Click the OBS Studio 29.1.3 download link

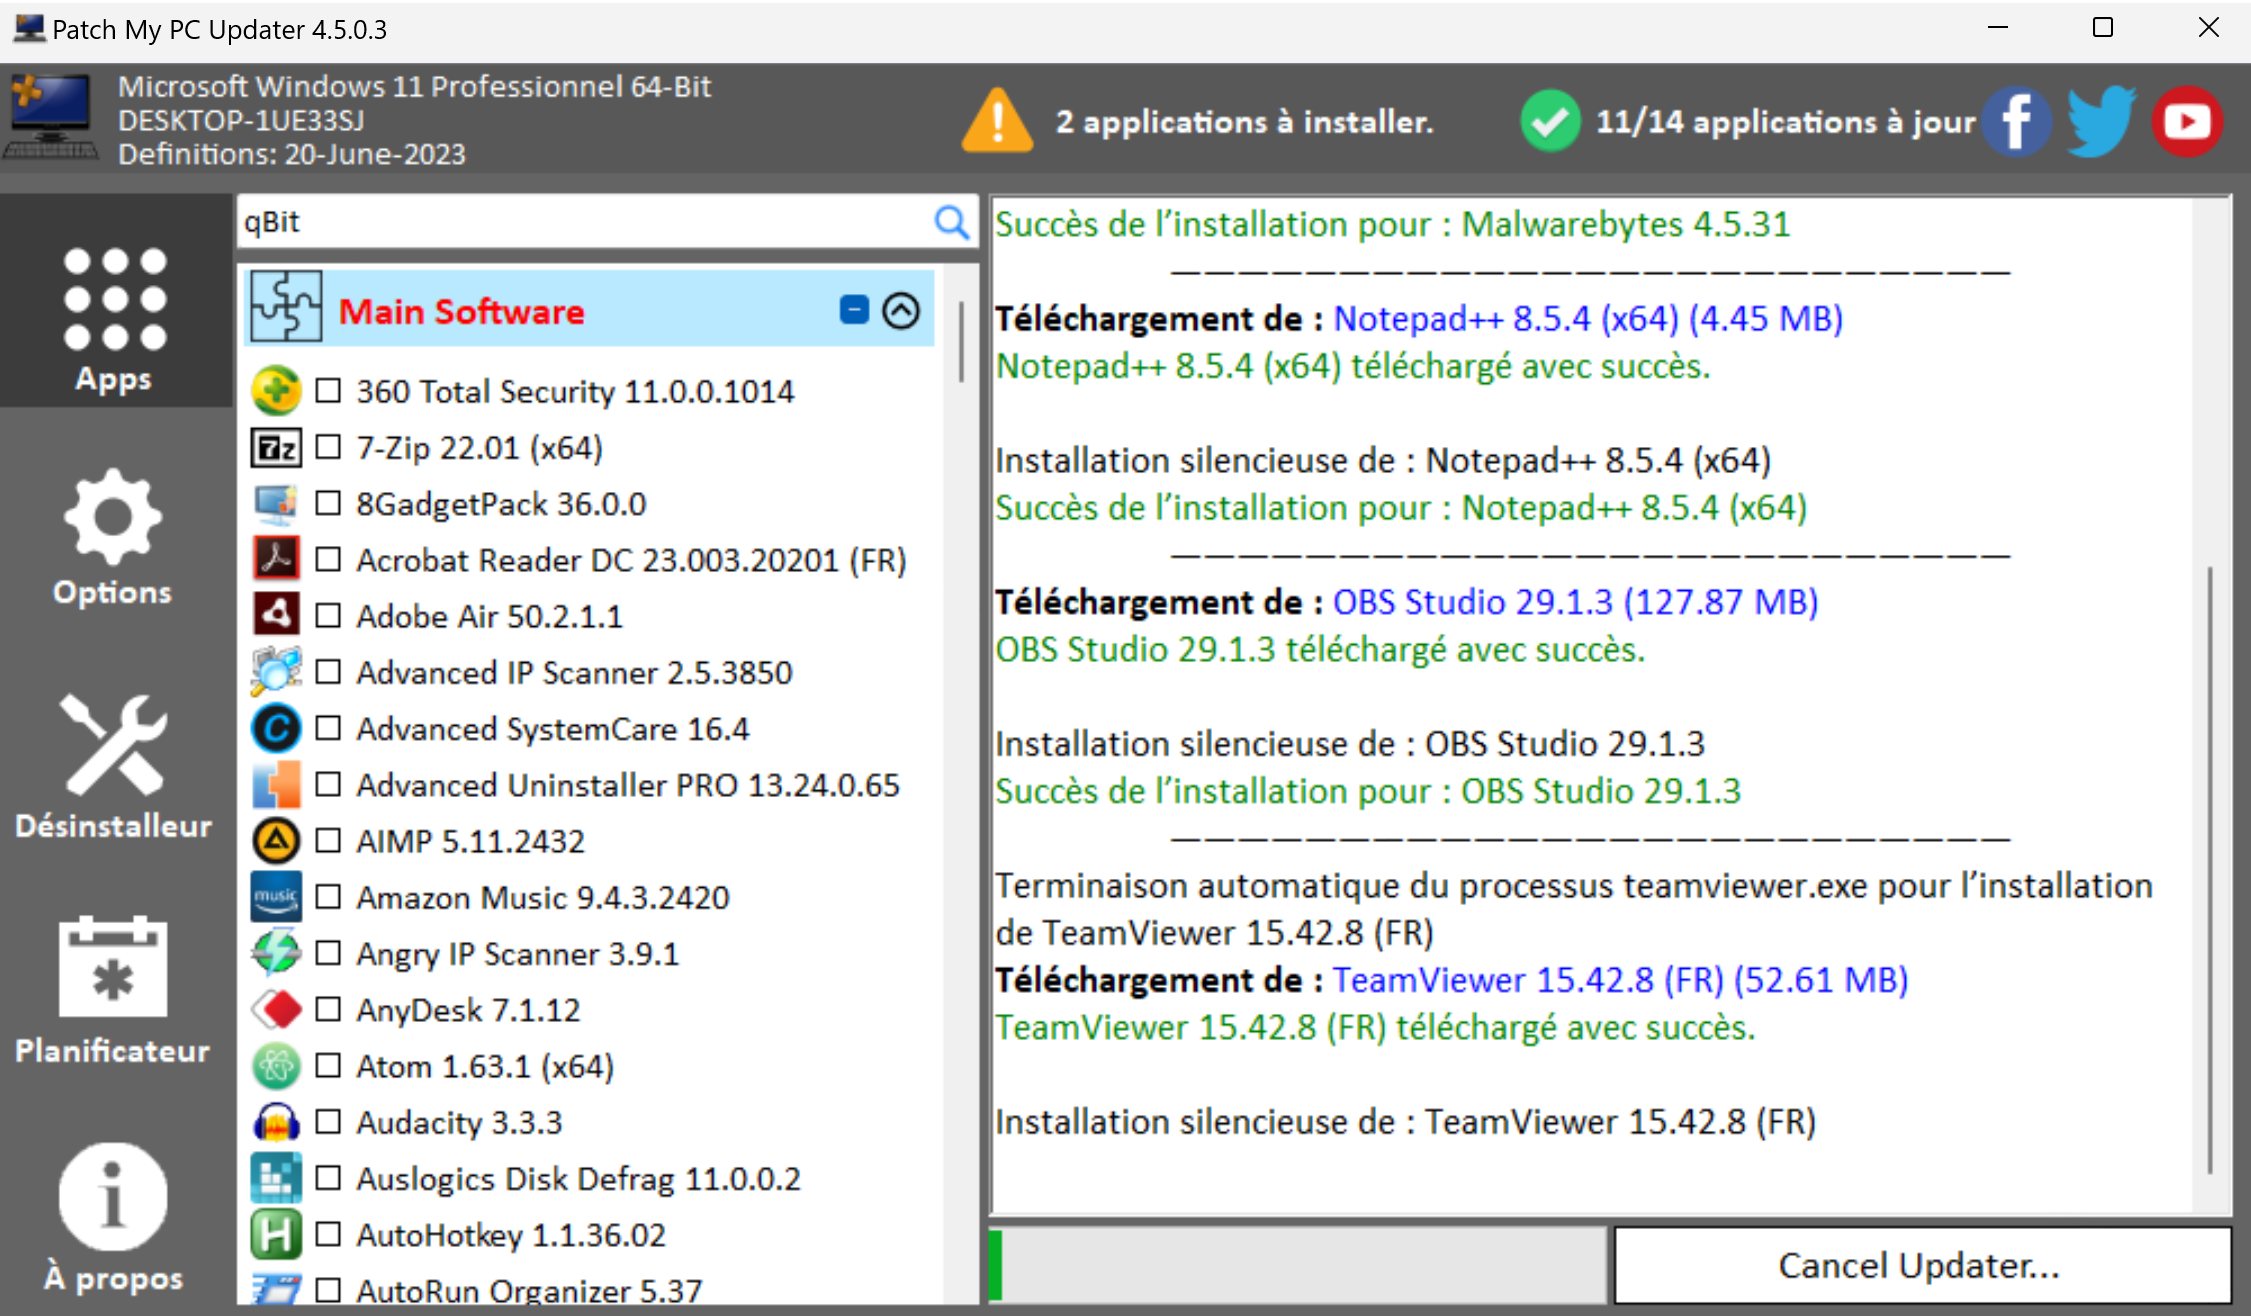point(1575,602)
